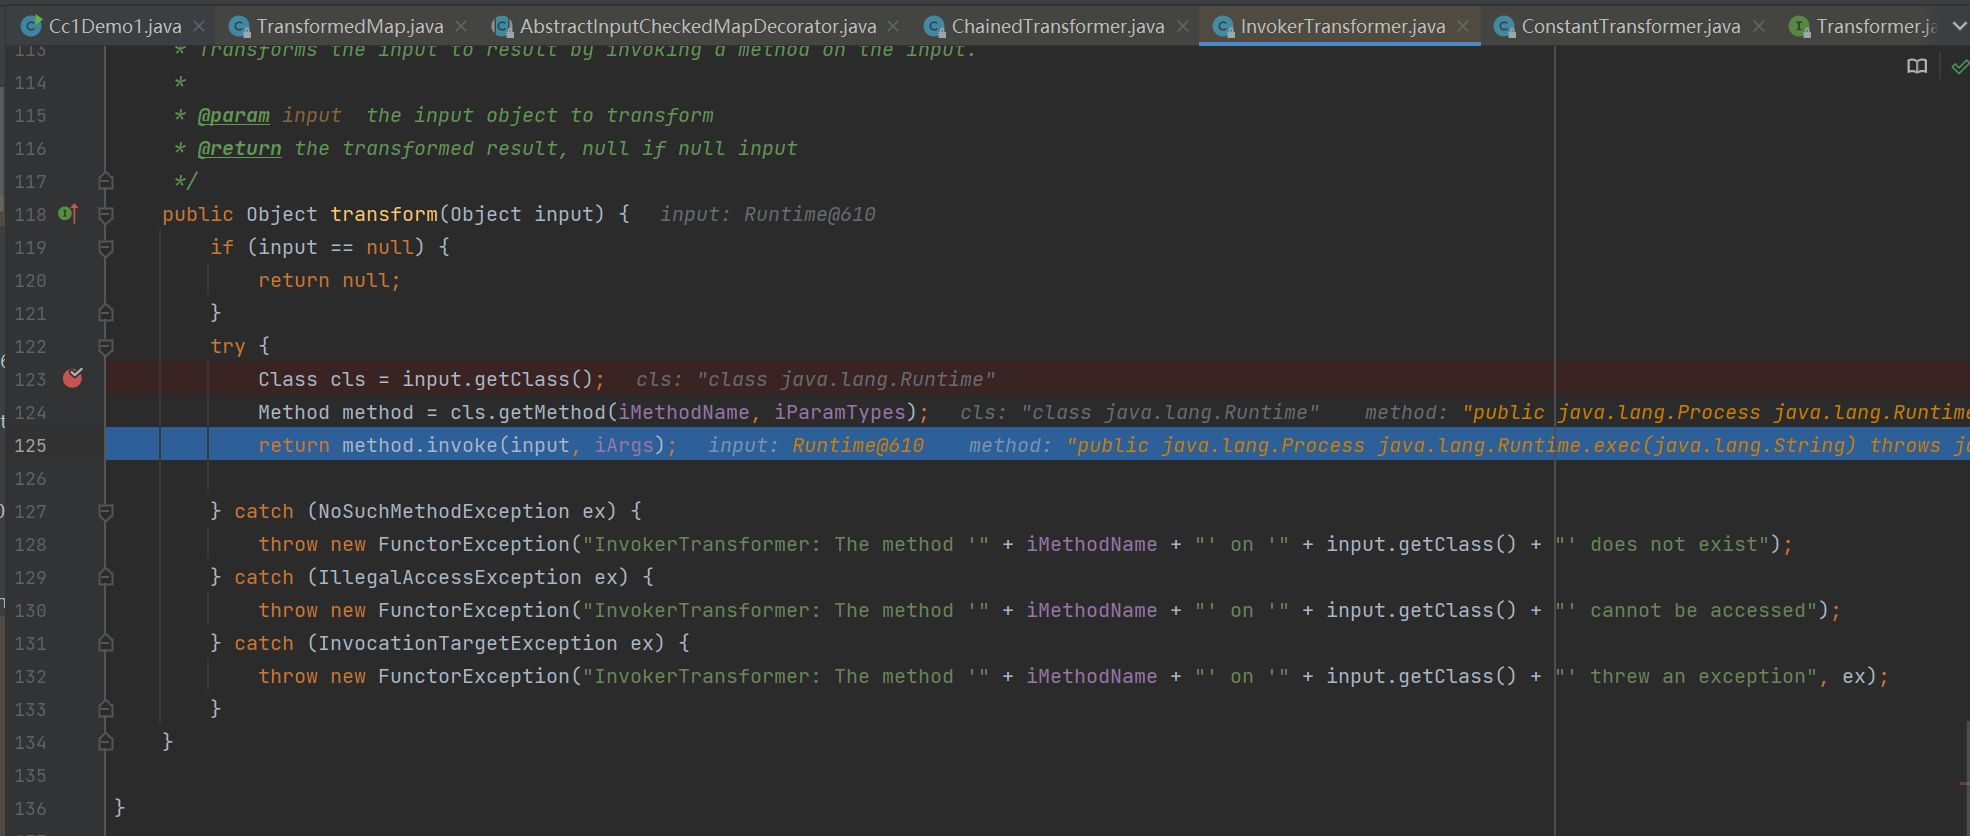Fold the transform method at line 118
Viewport: 1970px width, 836px height.
click(x=105, y=214)
